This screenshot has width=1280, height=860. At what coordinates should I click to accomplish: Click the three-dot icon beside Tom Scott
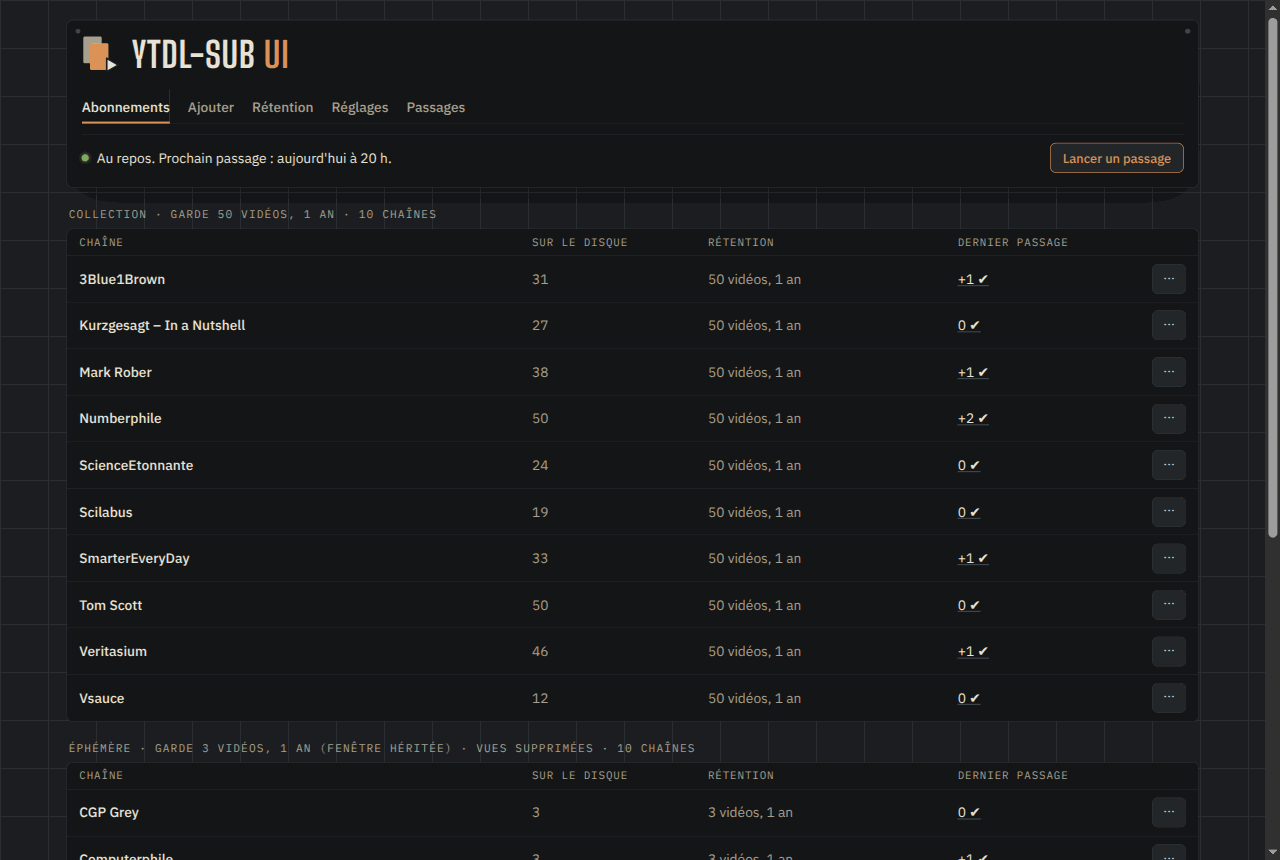[1169, 605]
